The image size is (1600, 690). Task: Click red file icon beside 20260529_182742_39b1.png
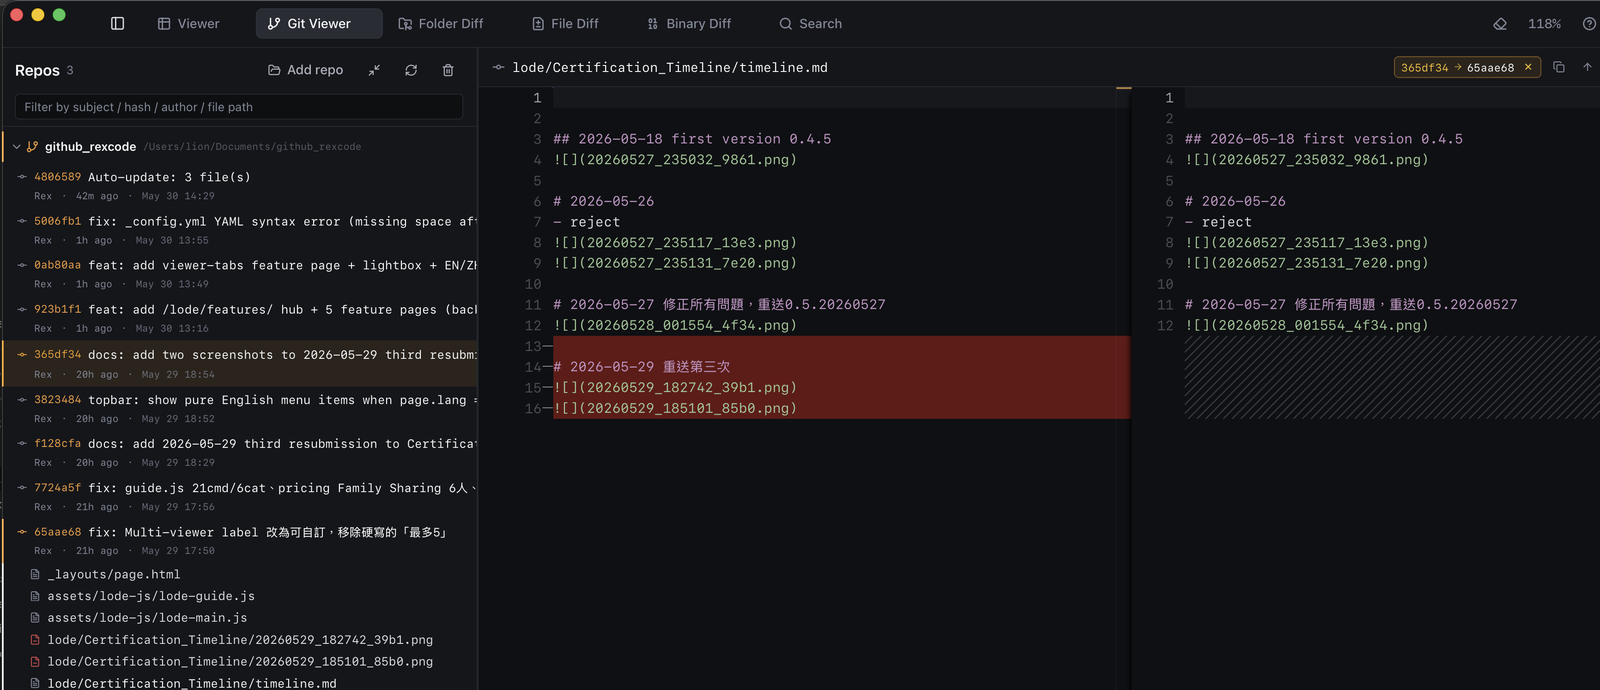[35, 640]
